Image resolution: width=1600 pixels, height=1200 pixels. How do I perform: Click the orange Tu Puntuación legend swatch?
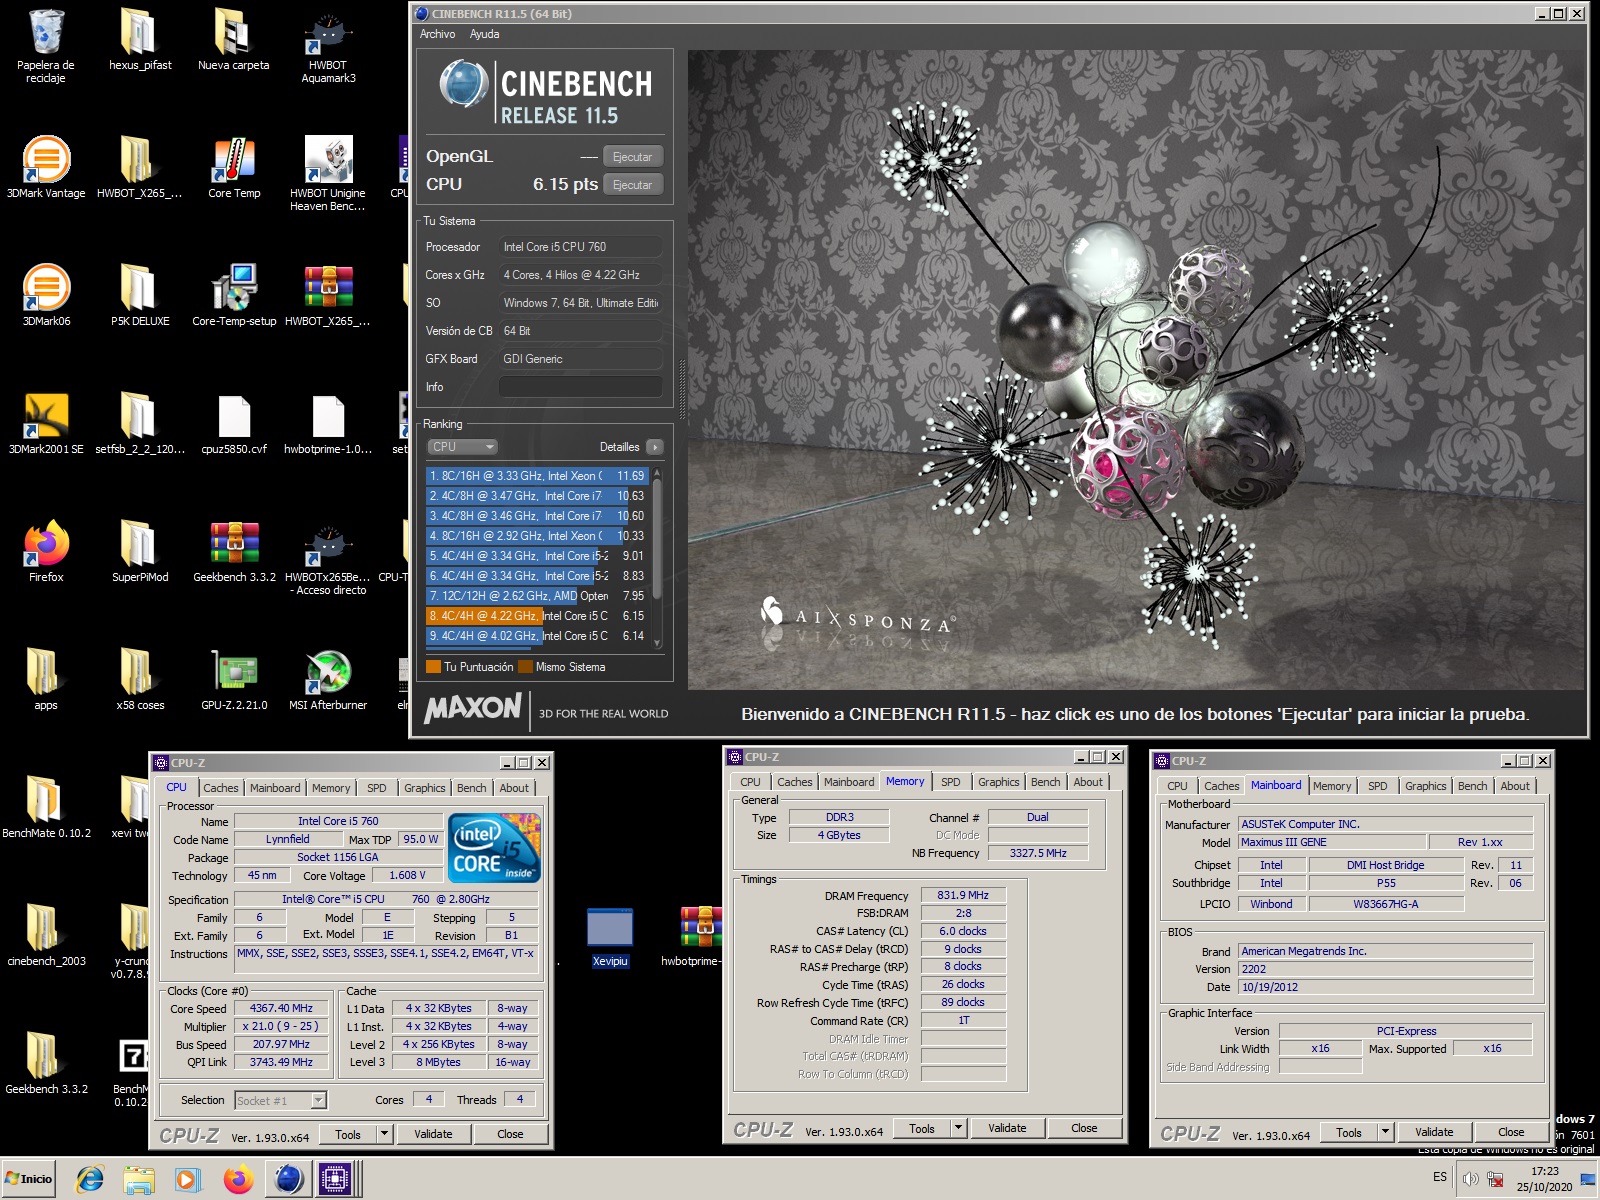click(x=433, y=667)
